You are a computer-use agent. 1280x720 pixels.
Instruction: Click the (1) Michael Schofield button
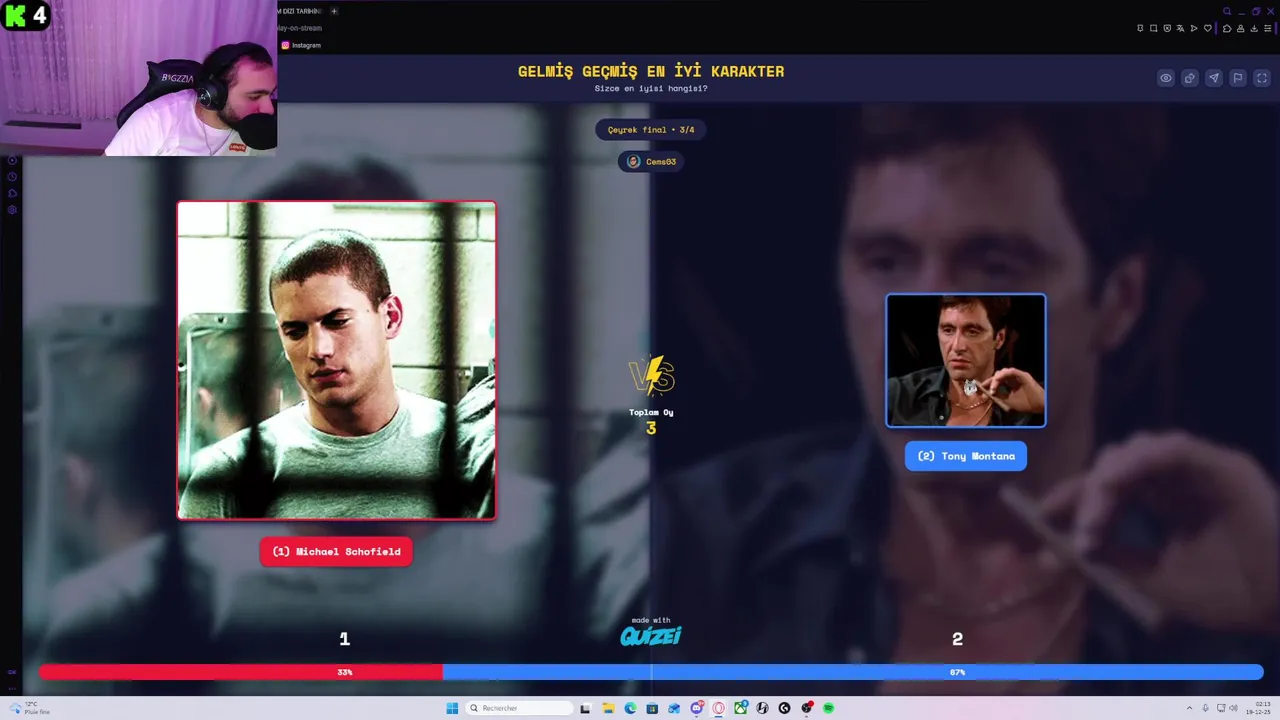[336, 552]
